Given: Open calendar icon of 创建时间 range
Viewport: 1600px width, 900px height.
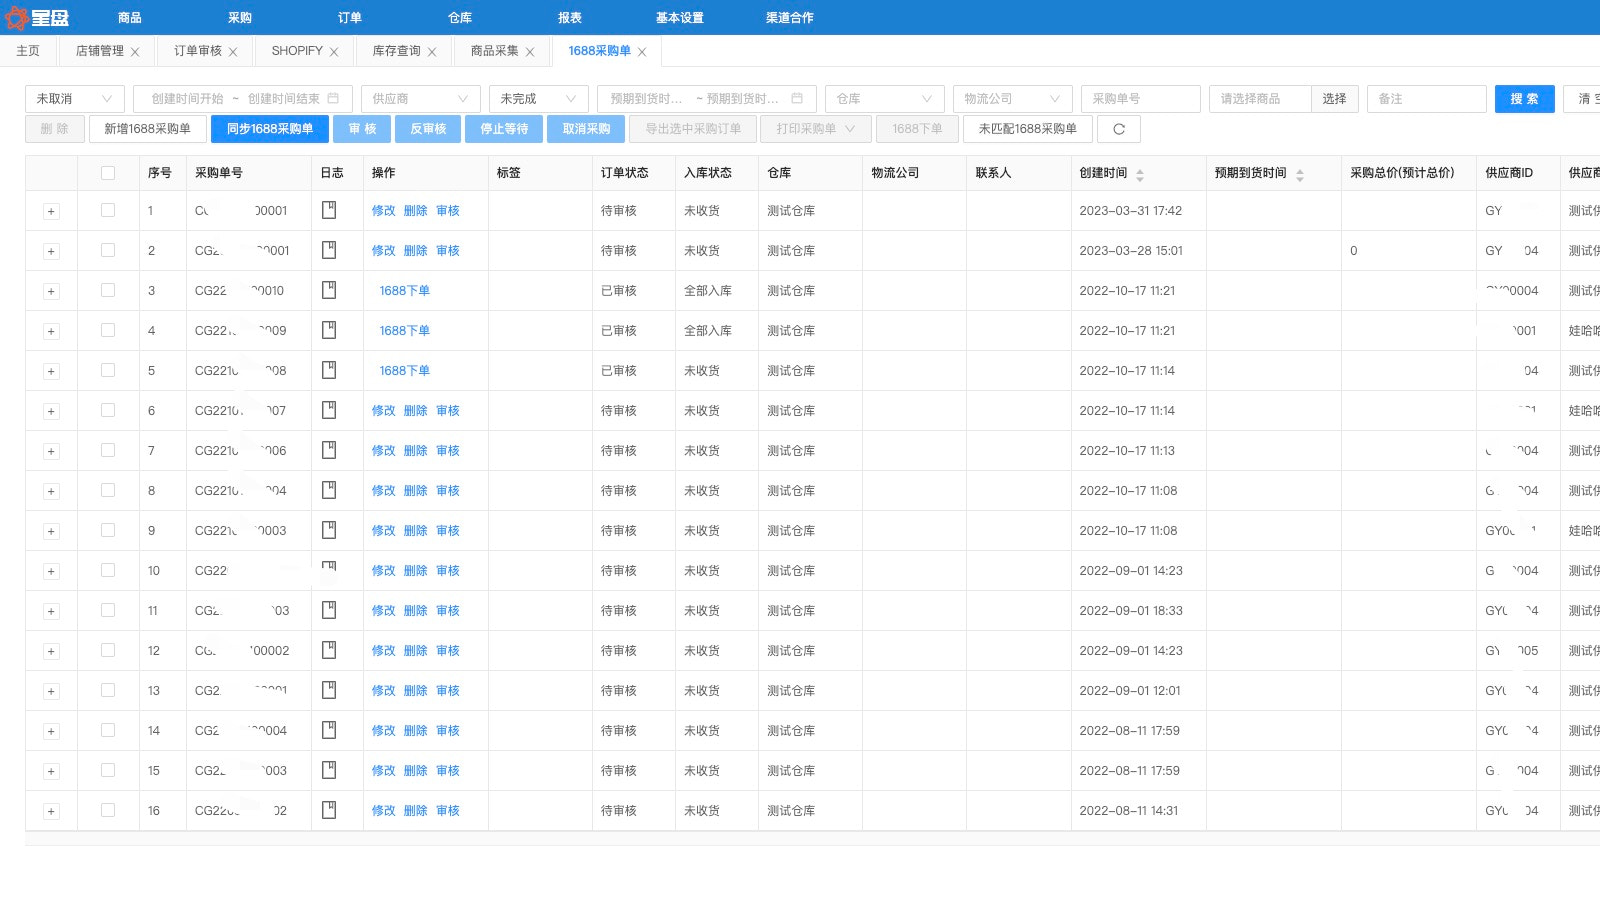Looking at the screenshot, I should point(333,98).
